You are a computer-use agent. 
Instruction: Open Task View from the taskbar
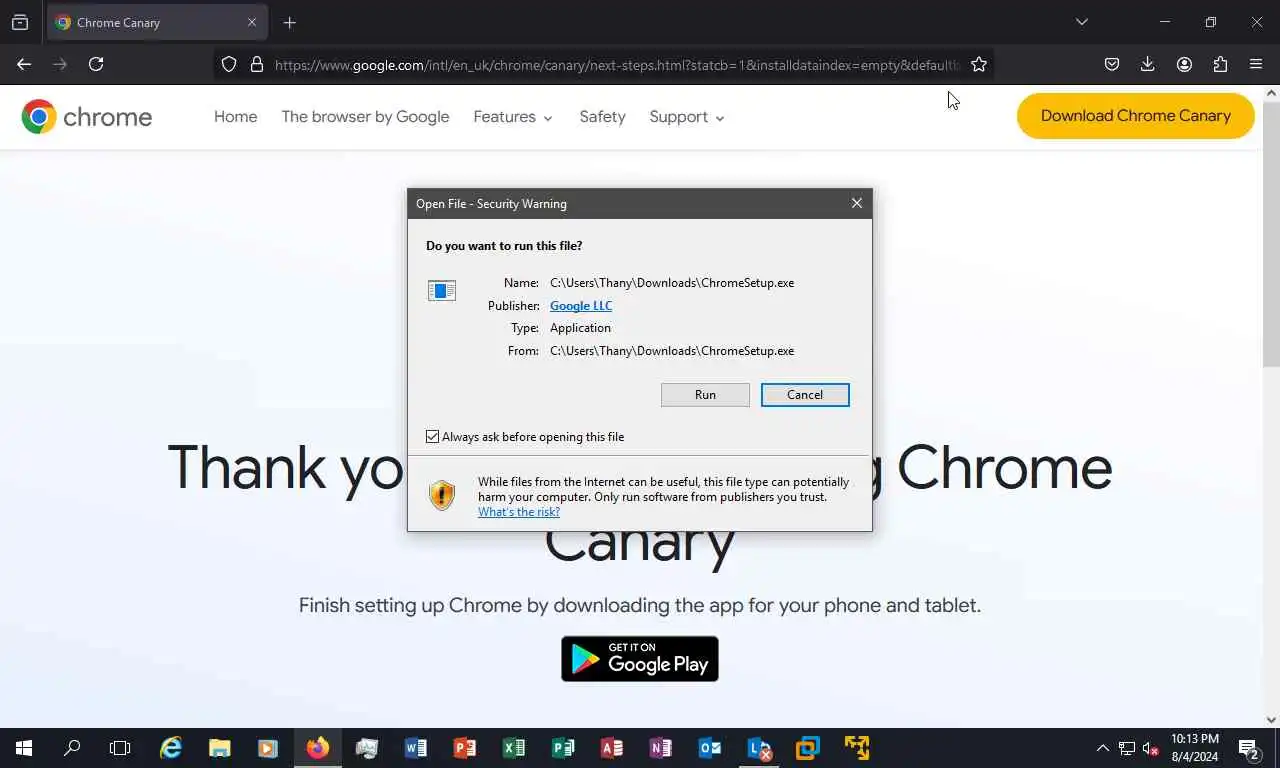click(x=120, y=748)
